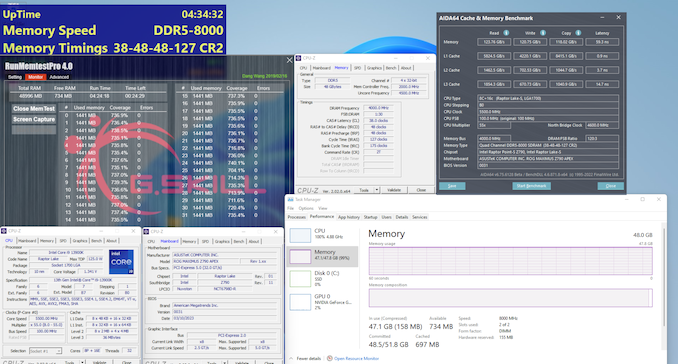Switch to the Details tab in Task Manager
678x364 pixels.
click(402, 217)
